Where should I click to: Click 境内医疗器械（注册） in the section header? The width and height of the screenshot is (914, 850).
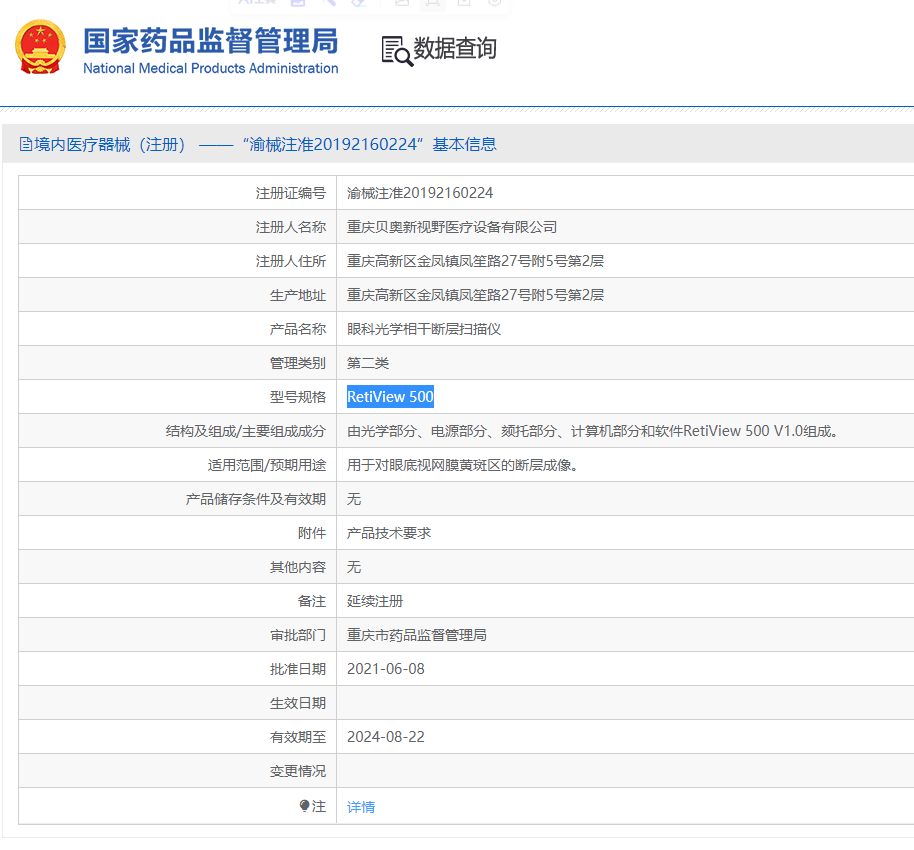pos(110,144)
